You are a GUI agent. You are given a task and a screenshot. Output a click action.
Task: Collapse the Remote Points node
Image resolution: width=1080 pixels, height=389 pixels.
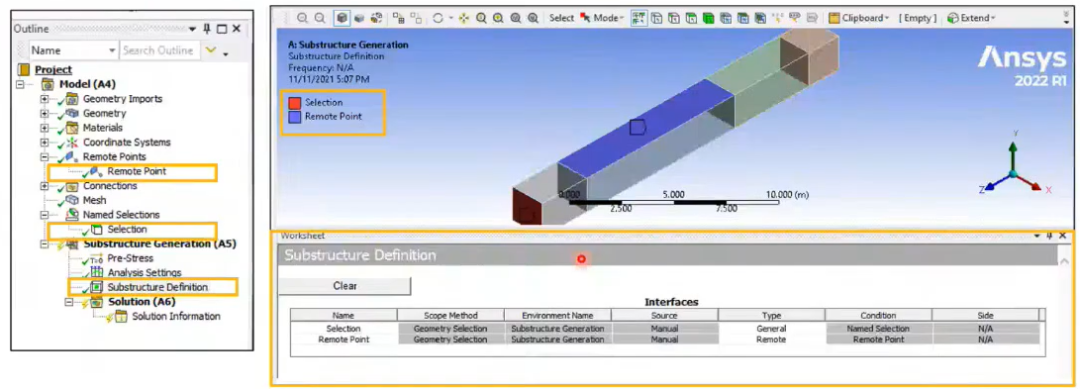tap(45, 157)
